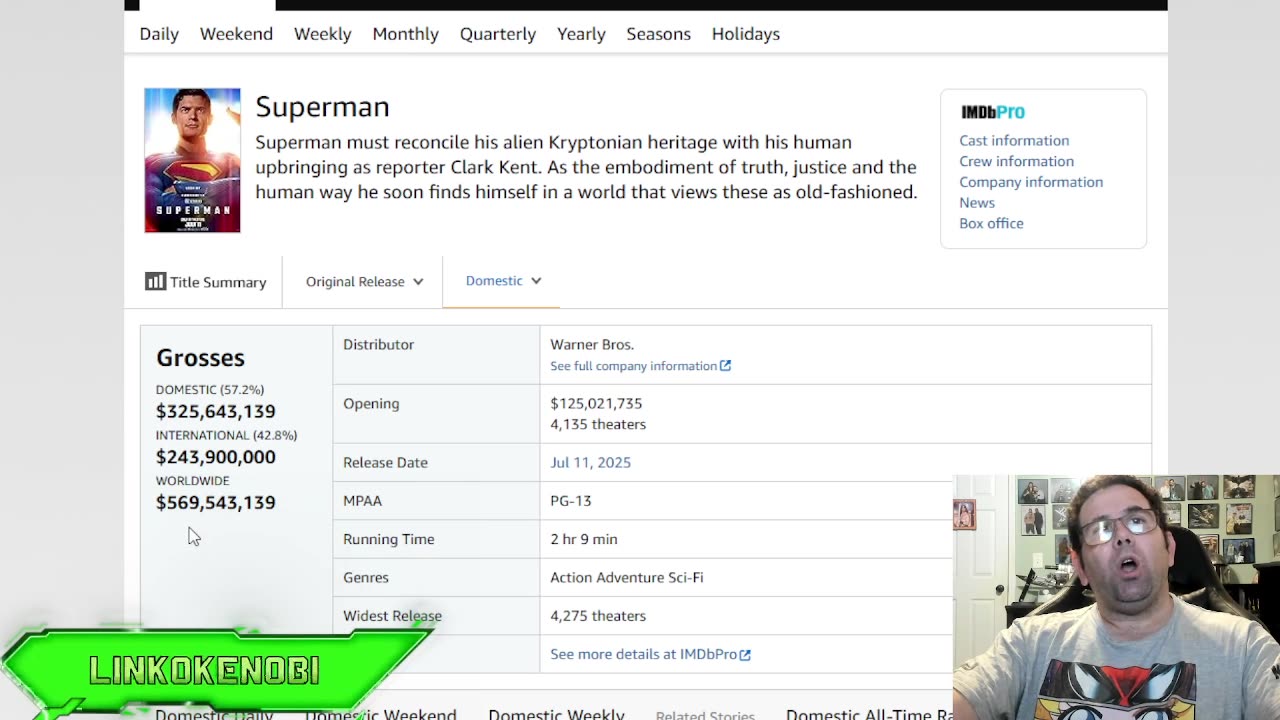The image size is (1280, 720).
Task: Click the 4,135 theaters opening value
Action: click(x=598, y=424)
